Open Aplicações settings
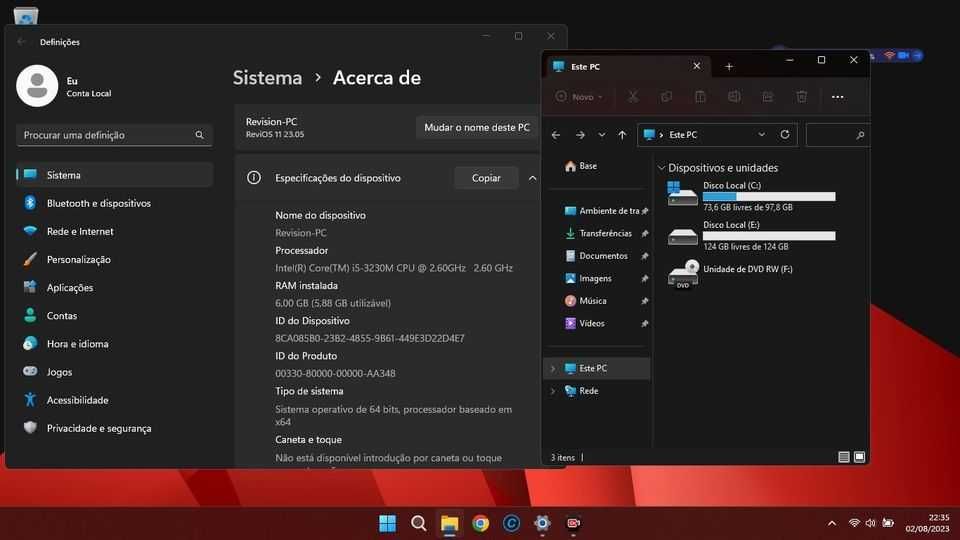The height and width of the screenshot is (540, 960). tap(114, 288)
